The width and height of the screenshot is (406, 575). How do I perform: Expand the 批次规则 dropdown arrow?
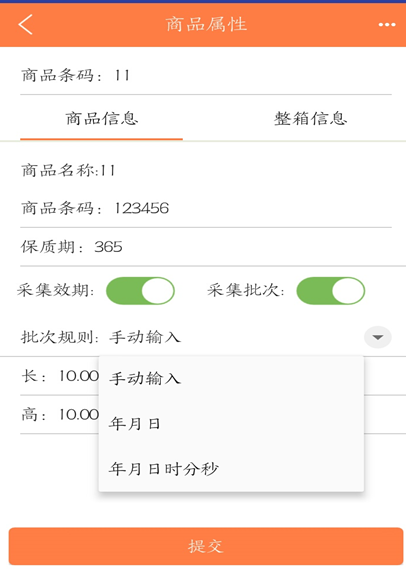click(378, 337)
